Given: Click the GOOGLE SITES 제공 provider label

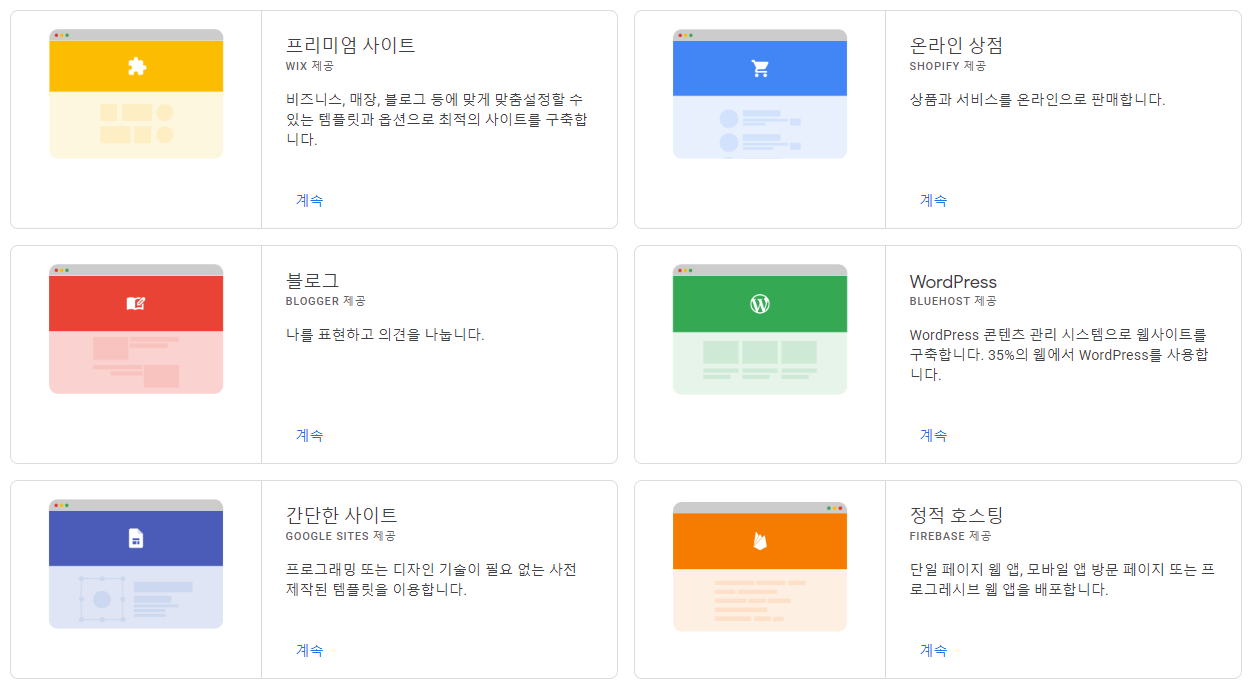Looking at the screenshot, I should pos(340,536).
